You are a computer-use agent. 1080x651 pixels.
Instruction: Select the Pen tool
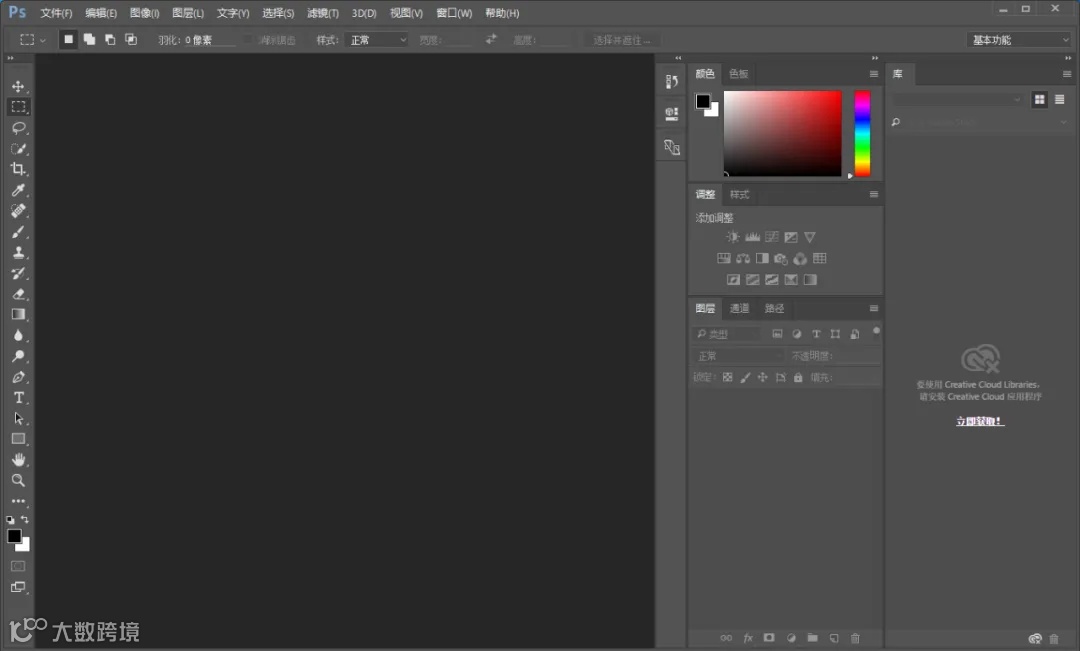18,377
